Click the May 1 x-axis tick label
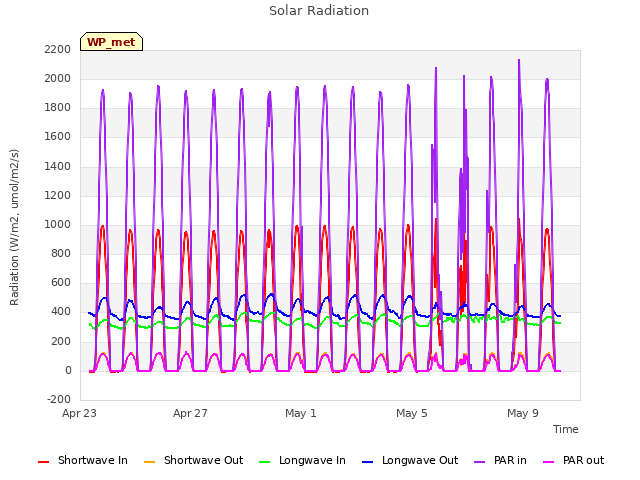640x480 pixels. (x=301, y=413)
